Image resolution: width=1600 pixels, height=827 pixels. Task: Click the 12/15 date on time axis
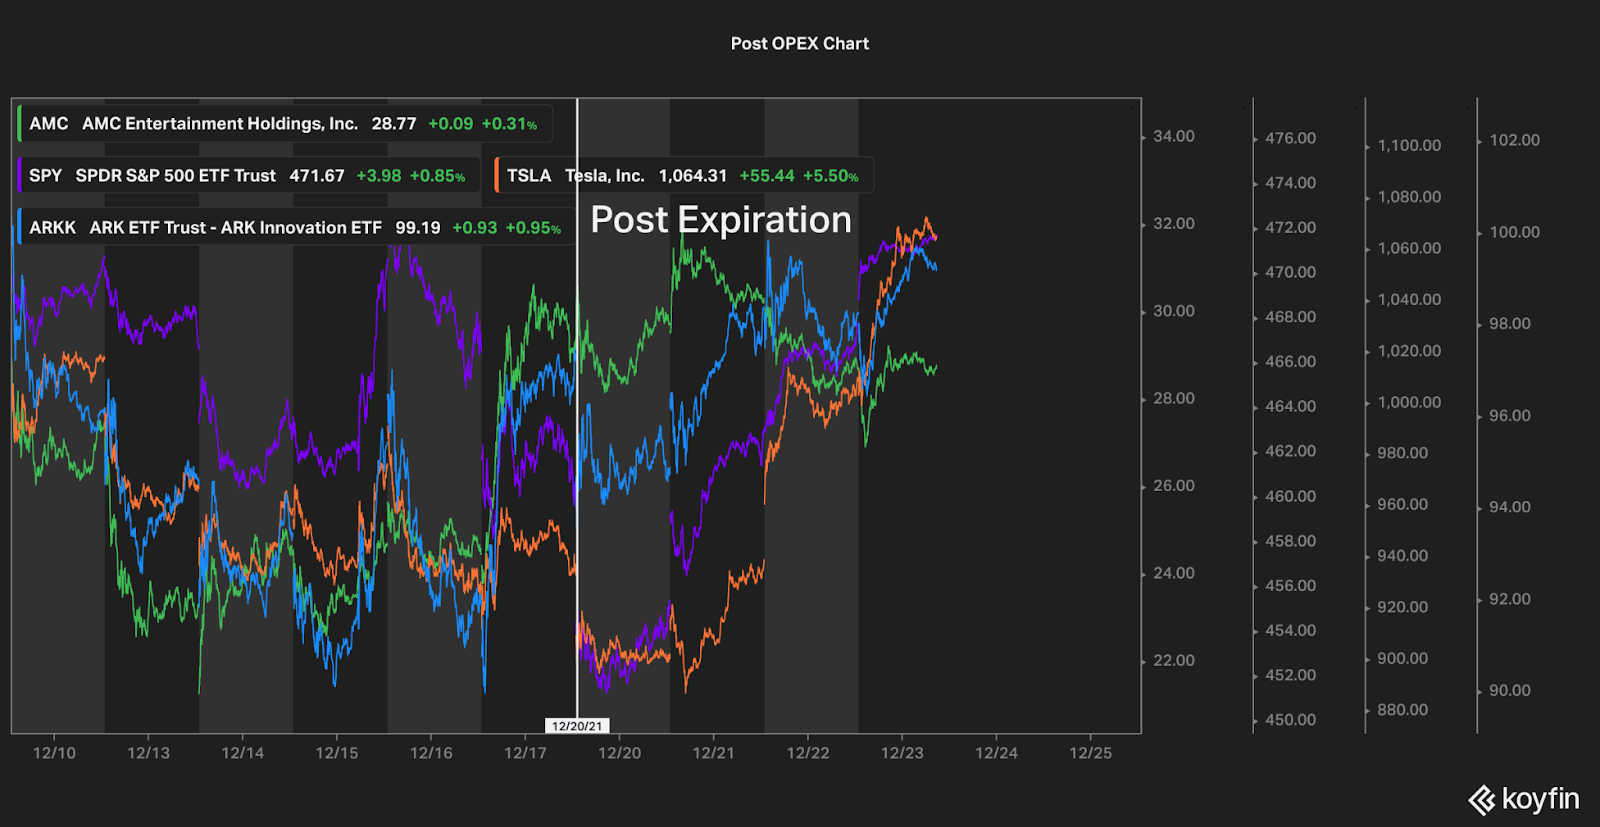pos(337,753)
